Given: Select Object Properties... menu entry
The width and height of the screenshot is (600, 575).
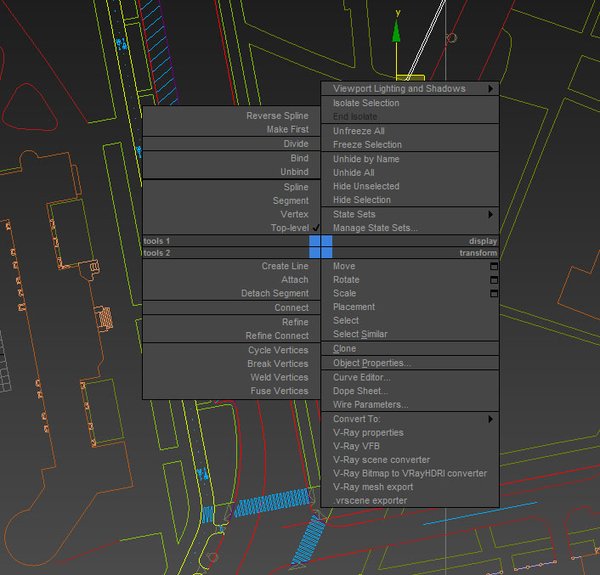Looking at the screenshot, I should (372, 363).
